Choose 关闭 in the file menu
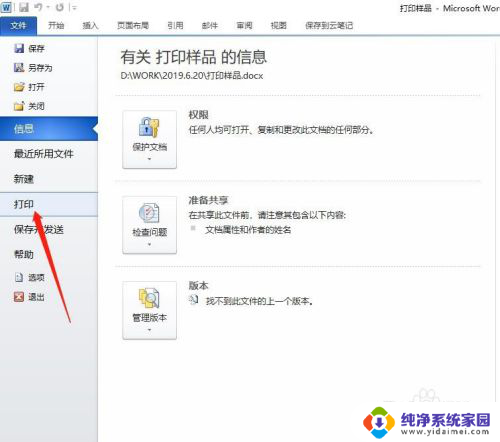Screen dimensions: 500x442 (36, 106)
